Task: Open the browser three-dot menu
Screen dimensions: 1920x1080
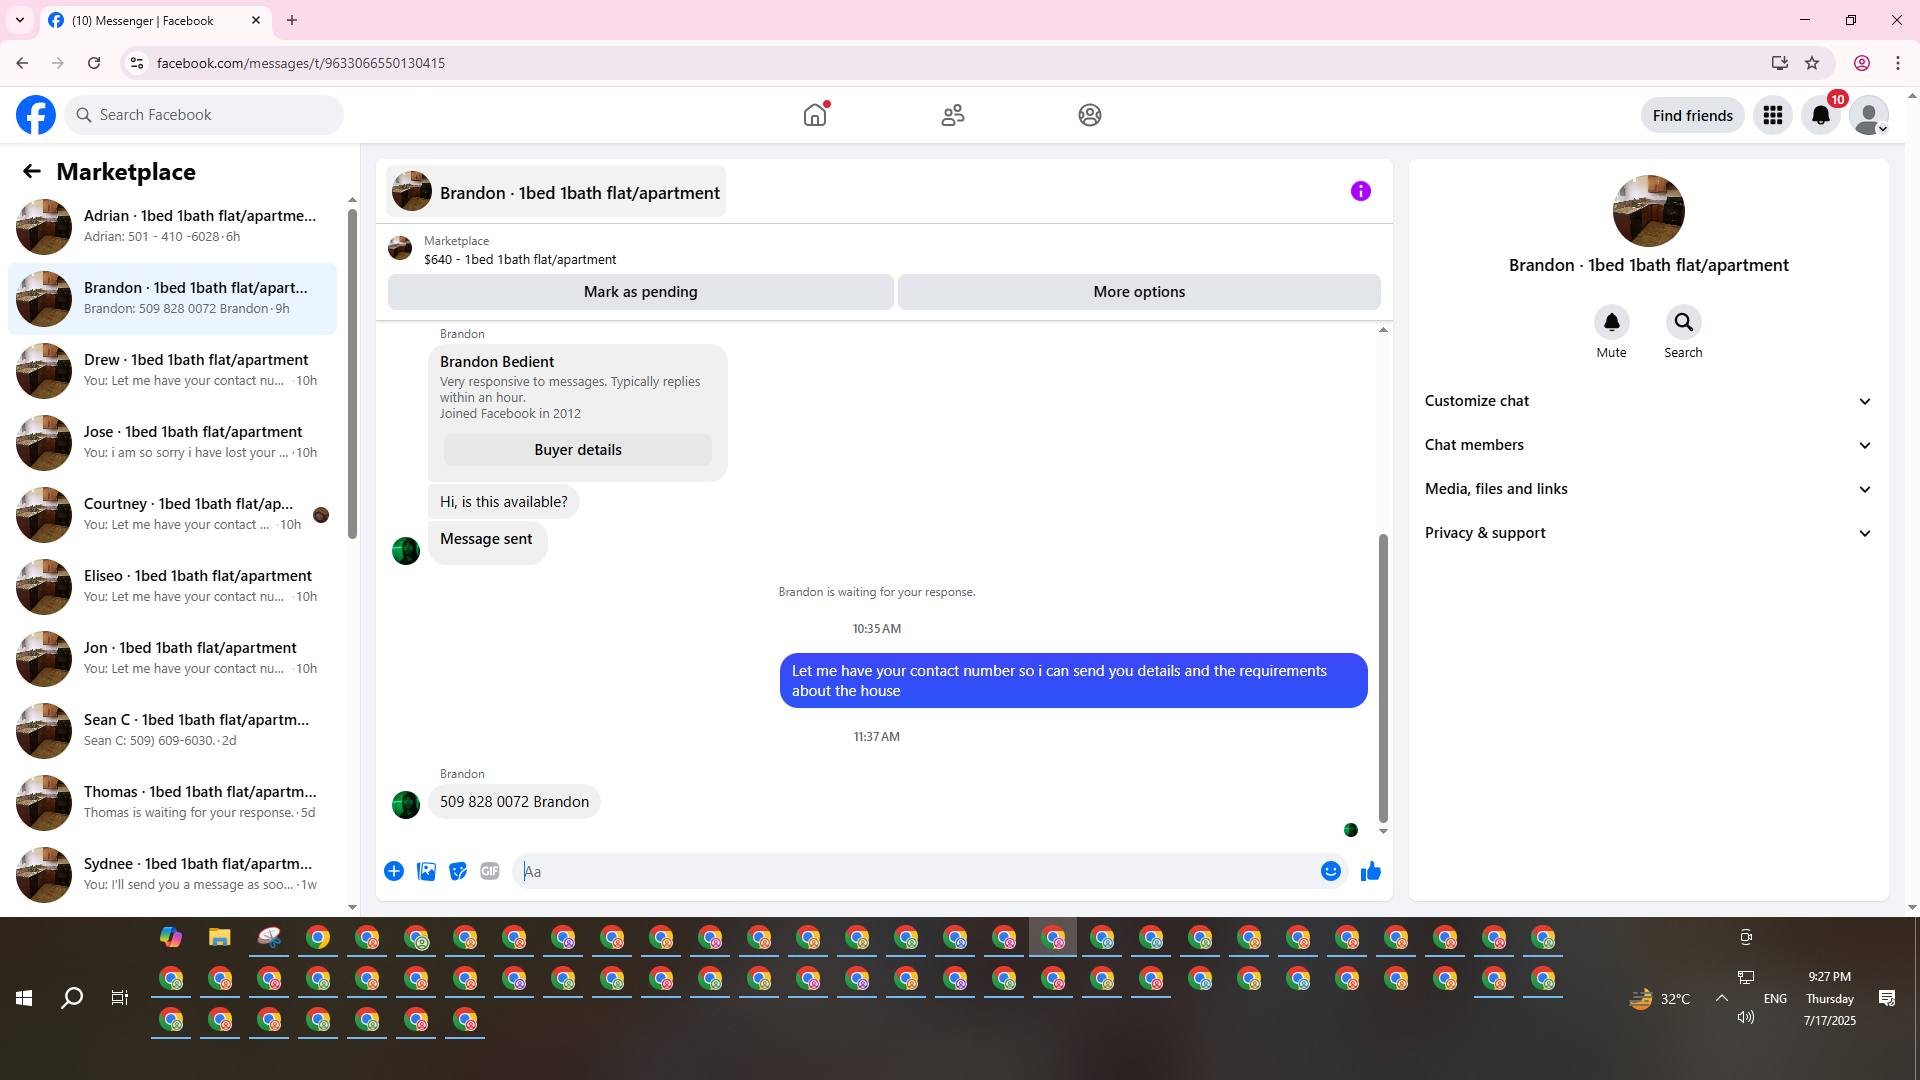Action: 1898,63
